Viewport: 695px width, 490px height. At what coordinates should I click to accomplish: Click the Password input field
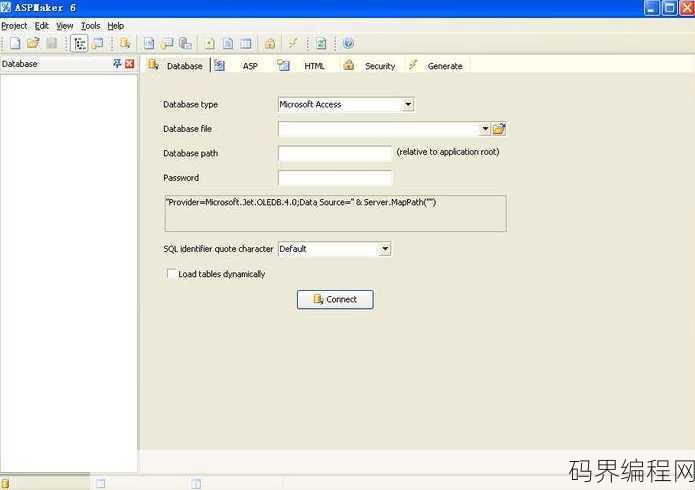[335, 178]
